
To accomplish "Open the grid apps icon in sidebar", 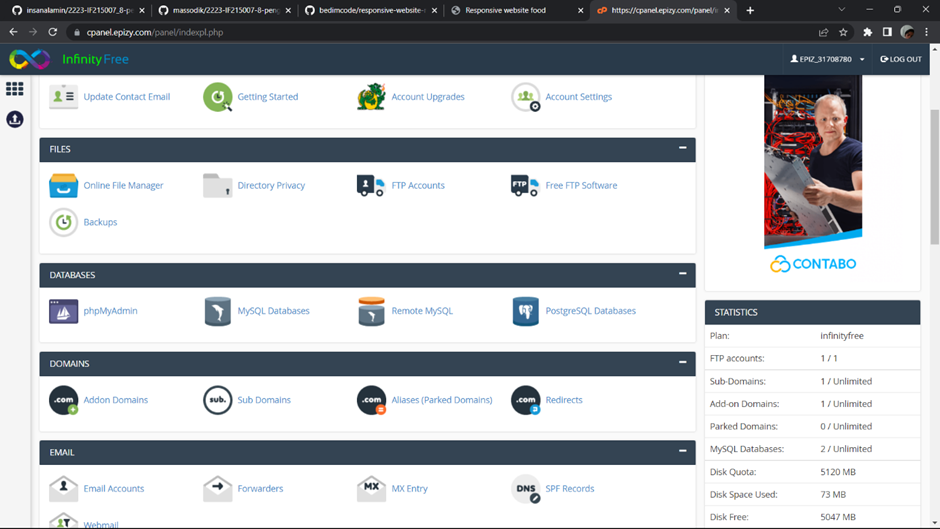I will pos(14,89).
